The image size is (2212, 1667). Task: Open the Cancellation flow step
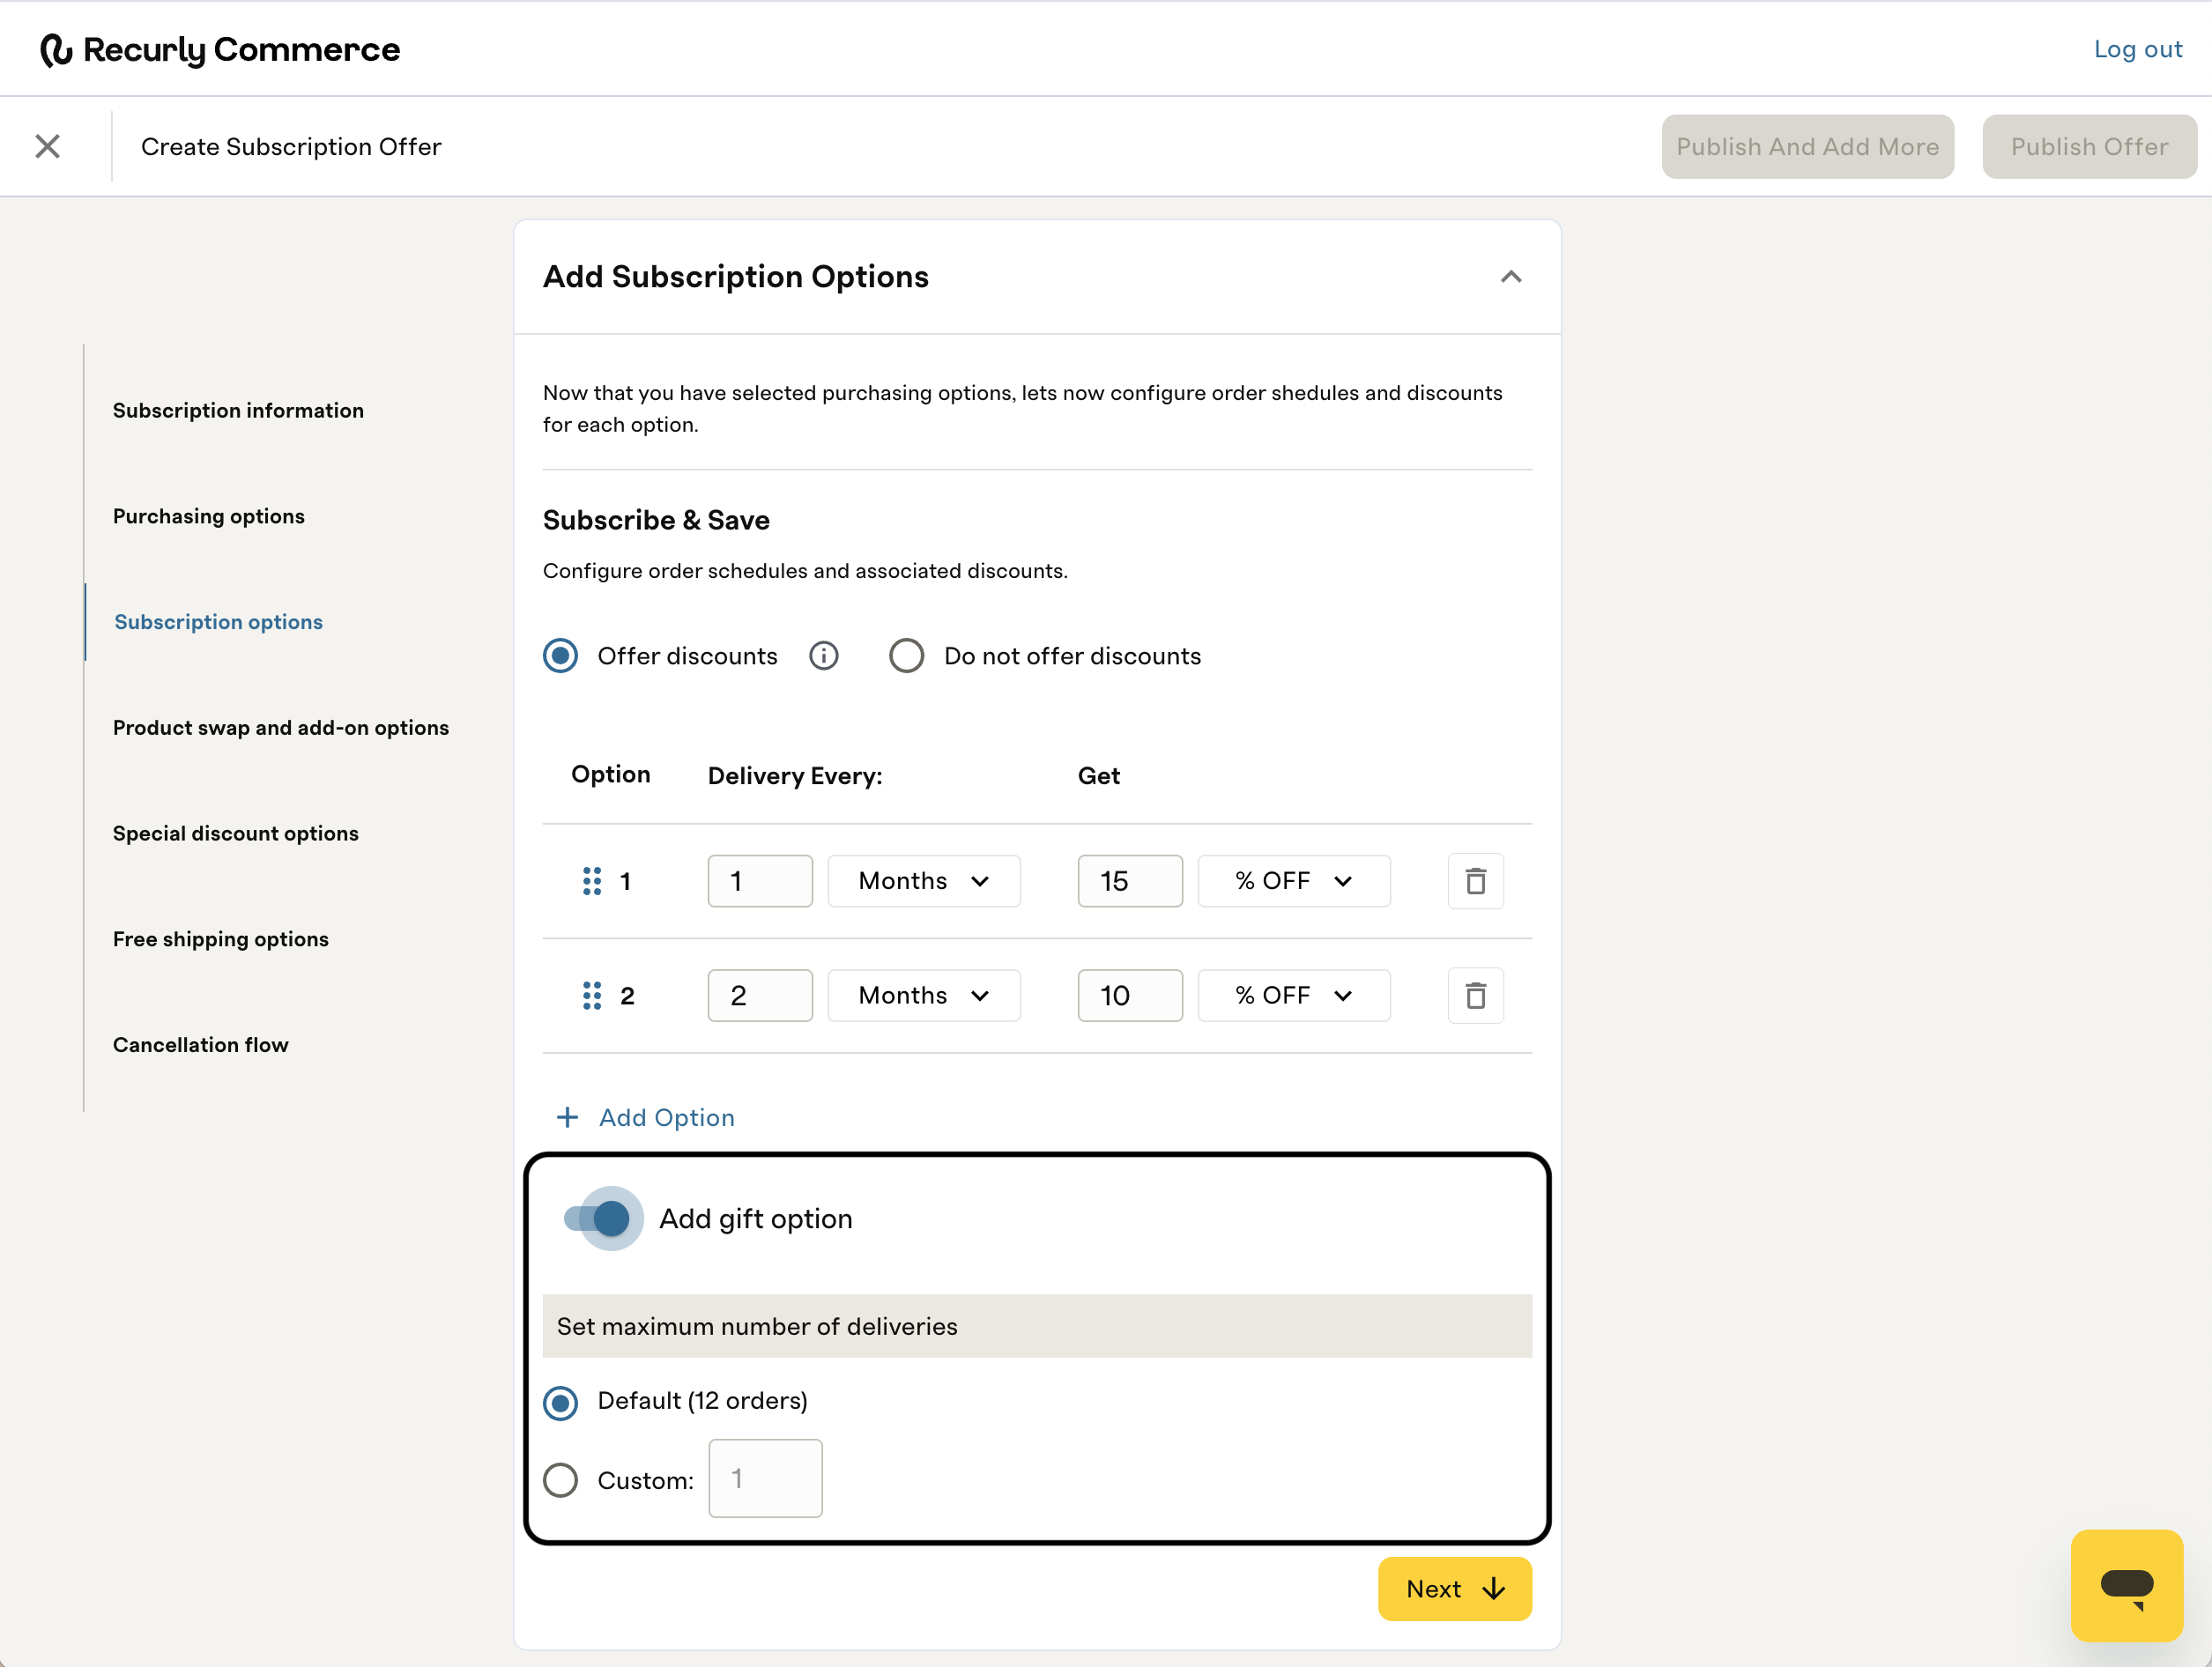200,1044
